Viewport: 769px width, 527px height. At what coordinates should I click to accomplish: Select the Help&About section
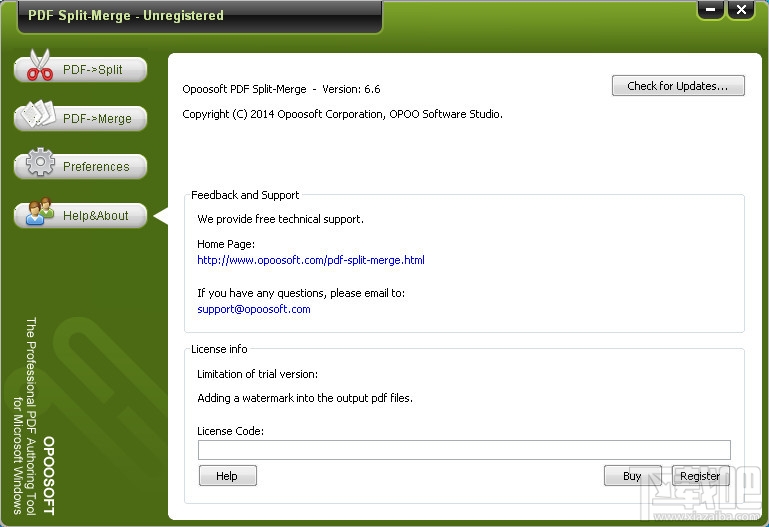(x=80, y=215)
